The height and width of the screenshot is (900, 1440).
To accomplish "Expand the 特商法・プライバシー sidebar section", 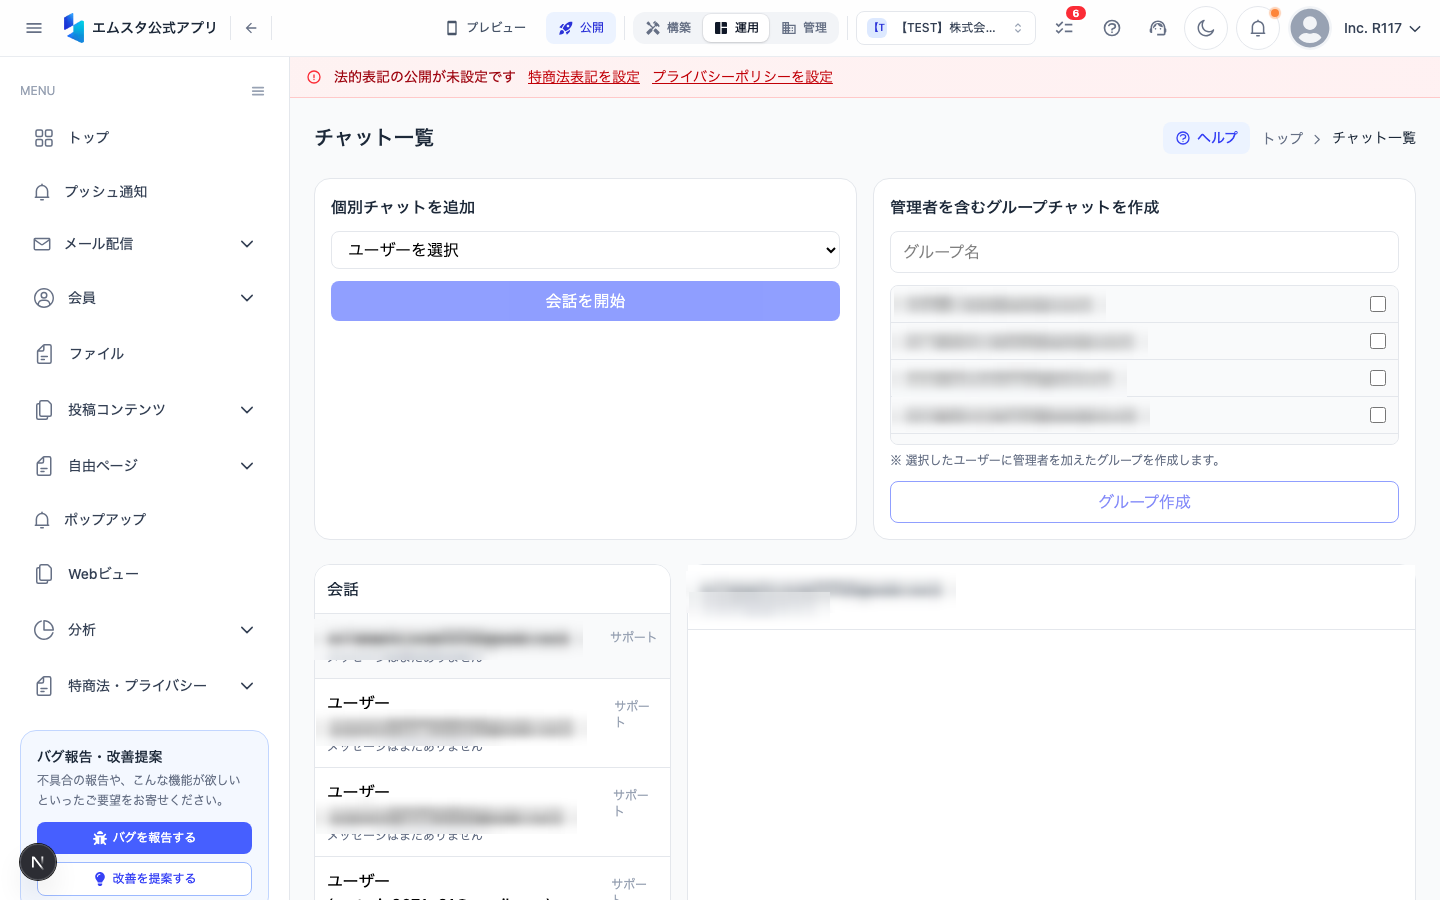I will (x=144, y=686).
